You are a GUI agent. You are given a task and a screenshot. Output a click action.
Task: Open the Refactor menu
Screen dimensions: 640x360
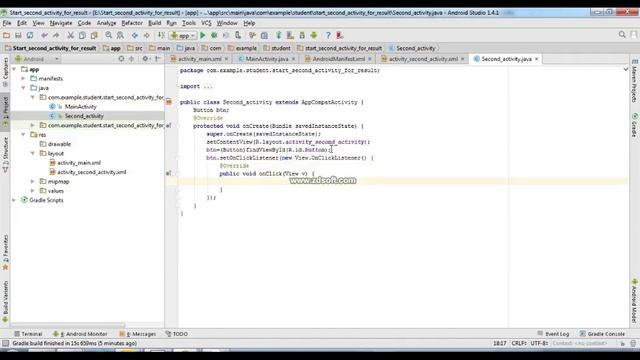pos(132,23)
